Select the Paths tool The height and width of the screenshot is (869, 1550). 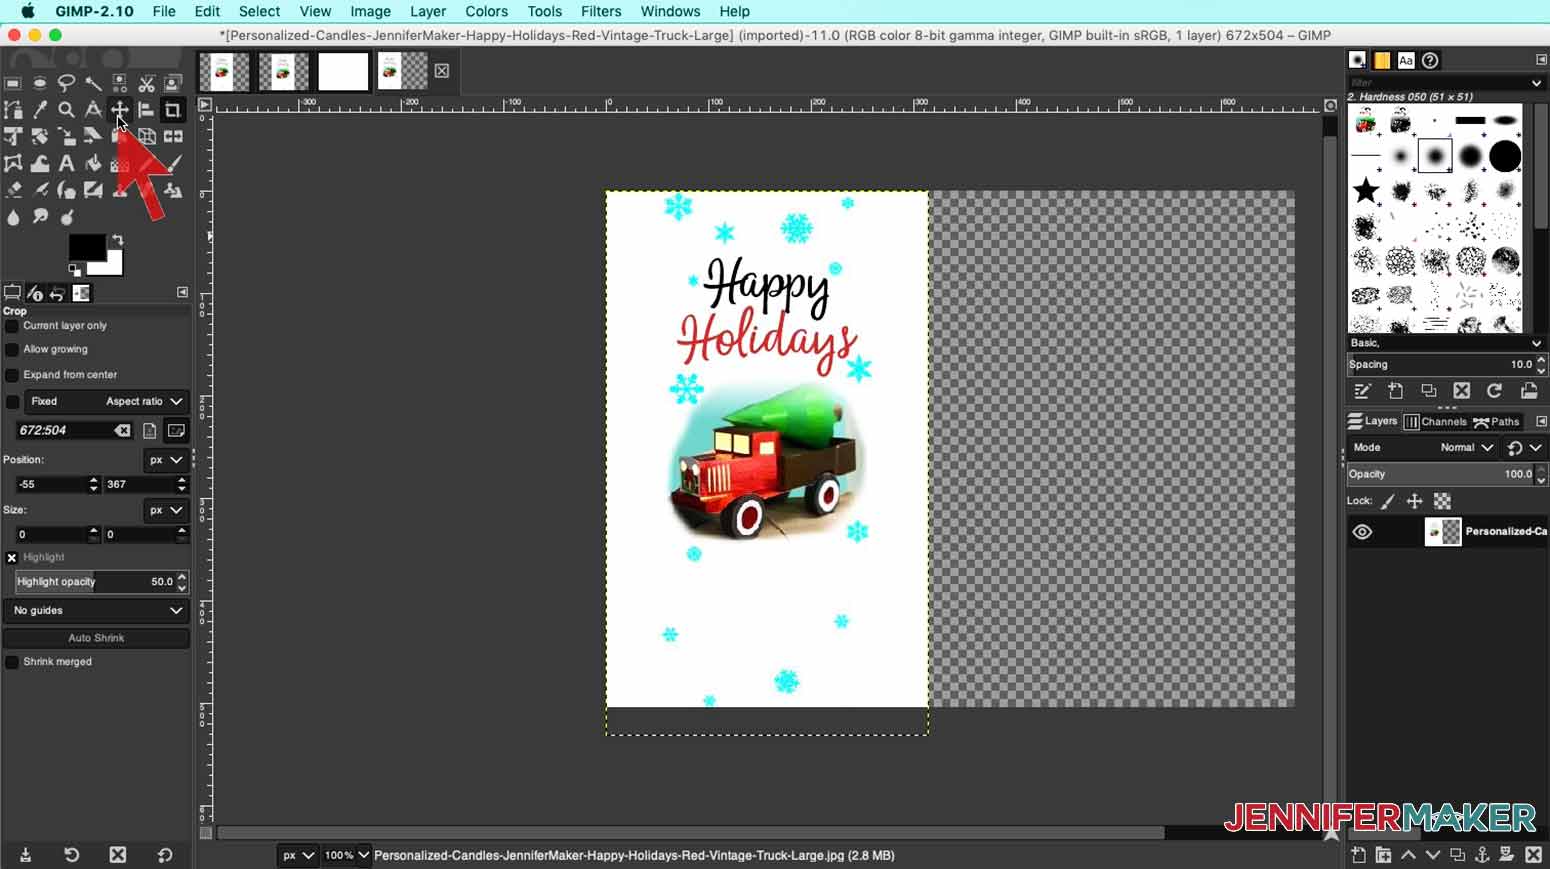tap(13, 110)
